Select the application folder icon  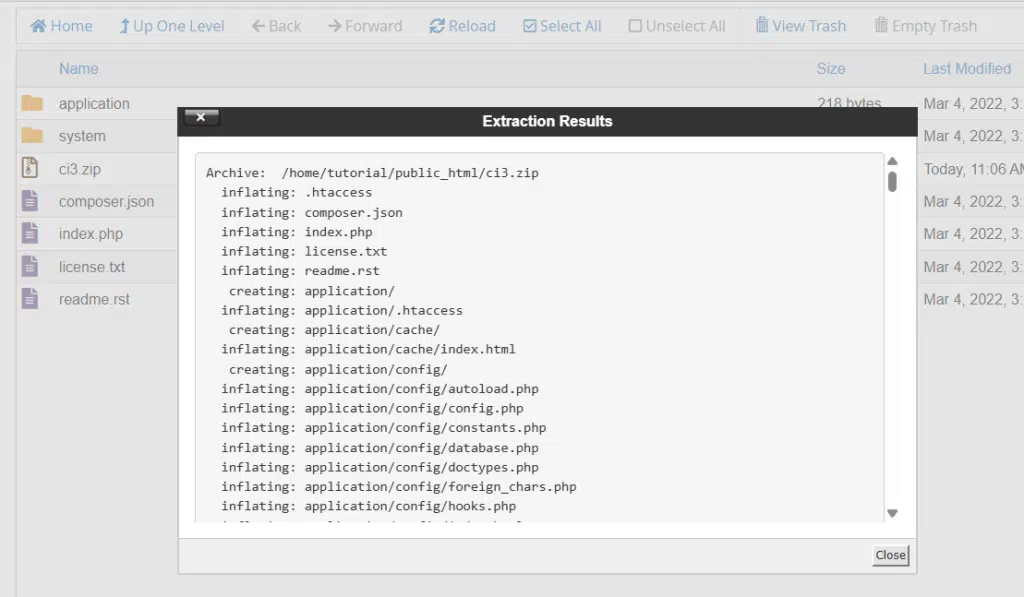31,103
